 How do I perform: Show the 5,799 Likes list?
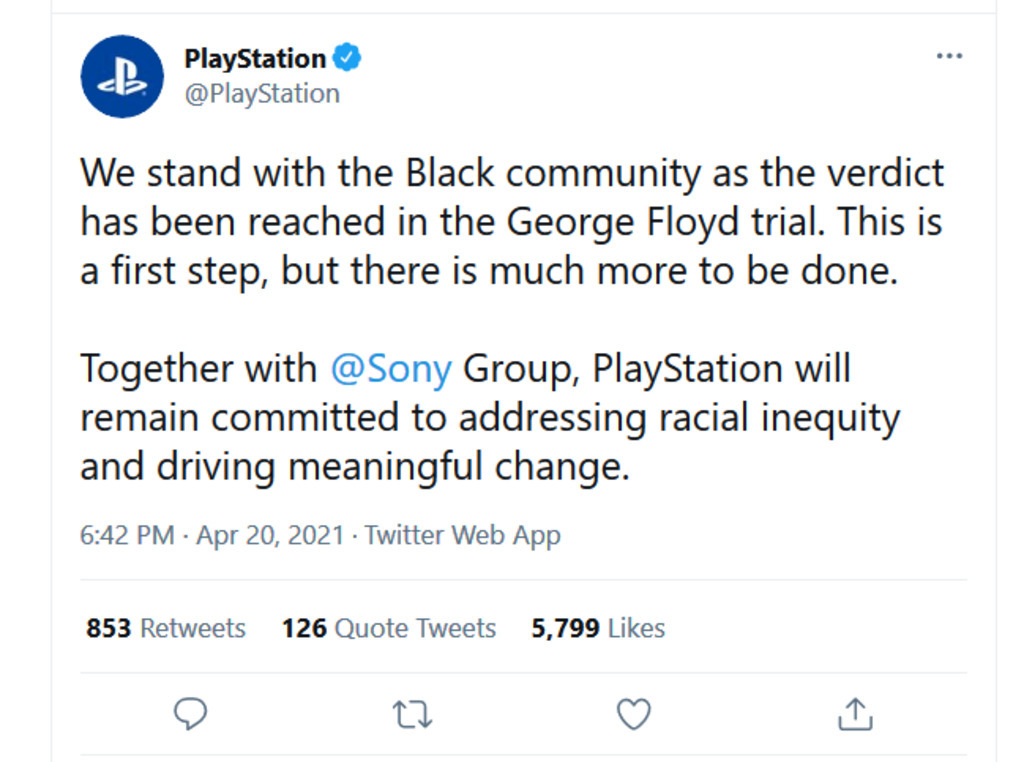(x=598, y=628)
